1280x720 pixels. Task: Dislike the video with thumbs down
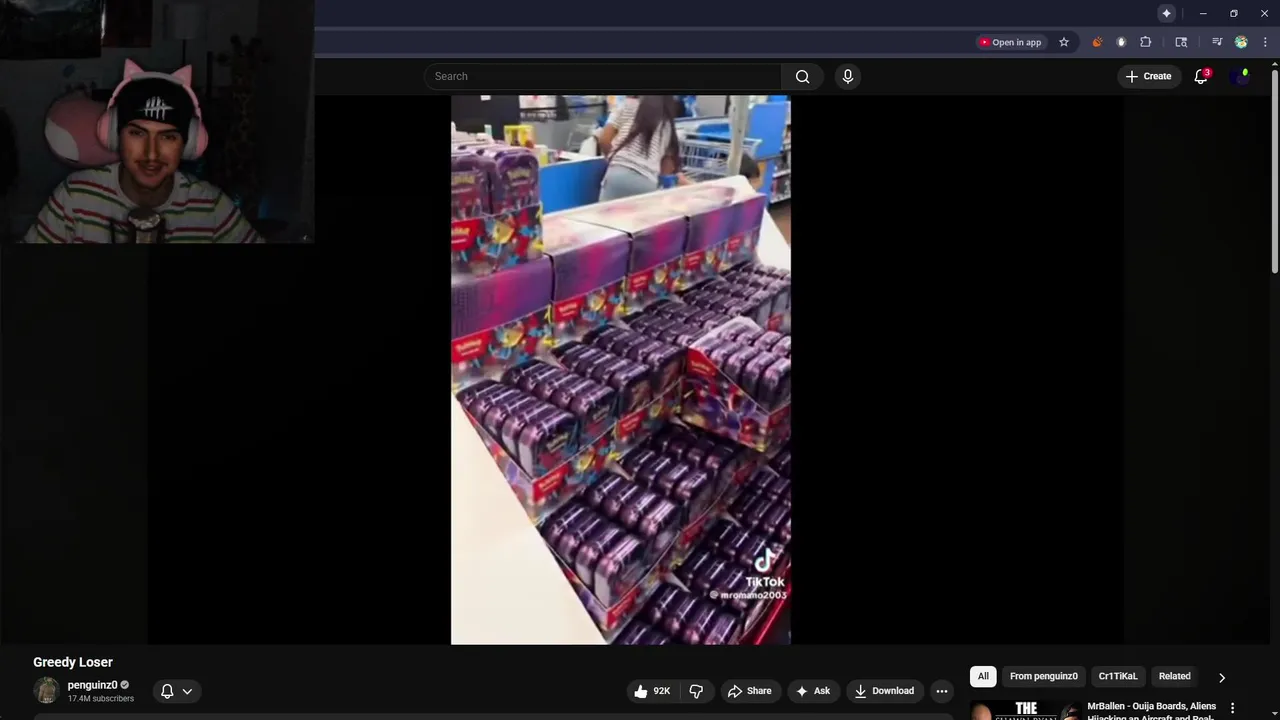(696, 691)
